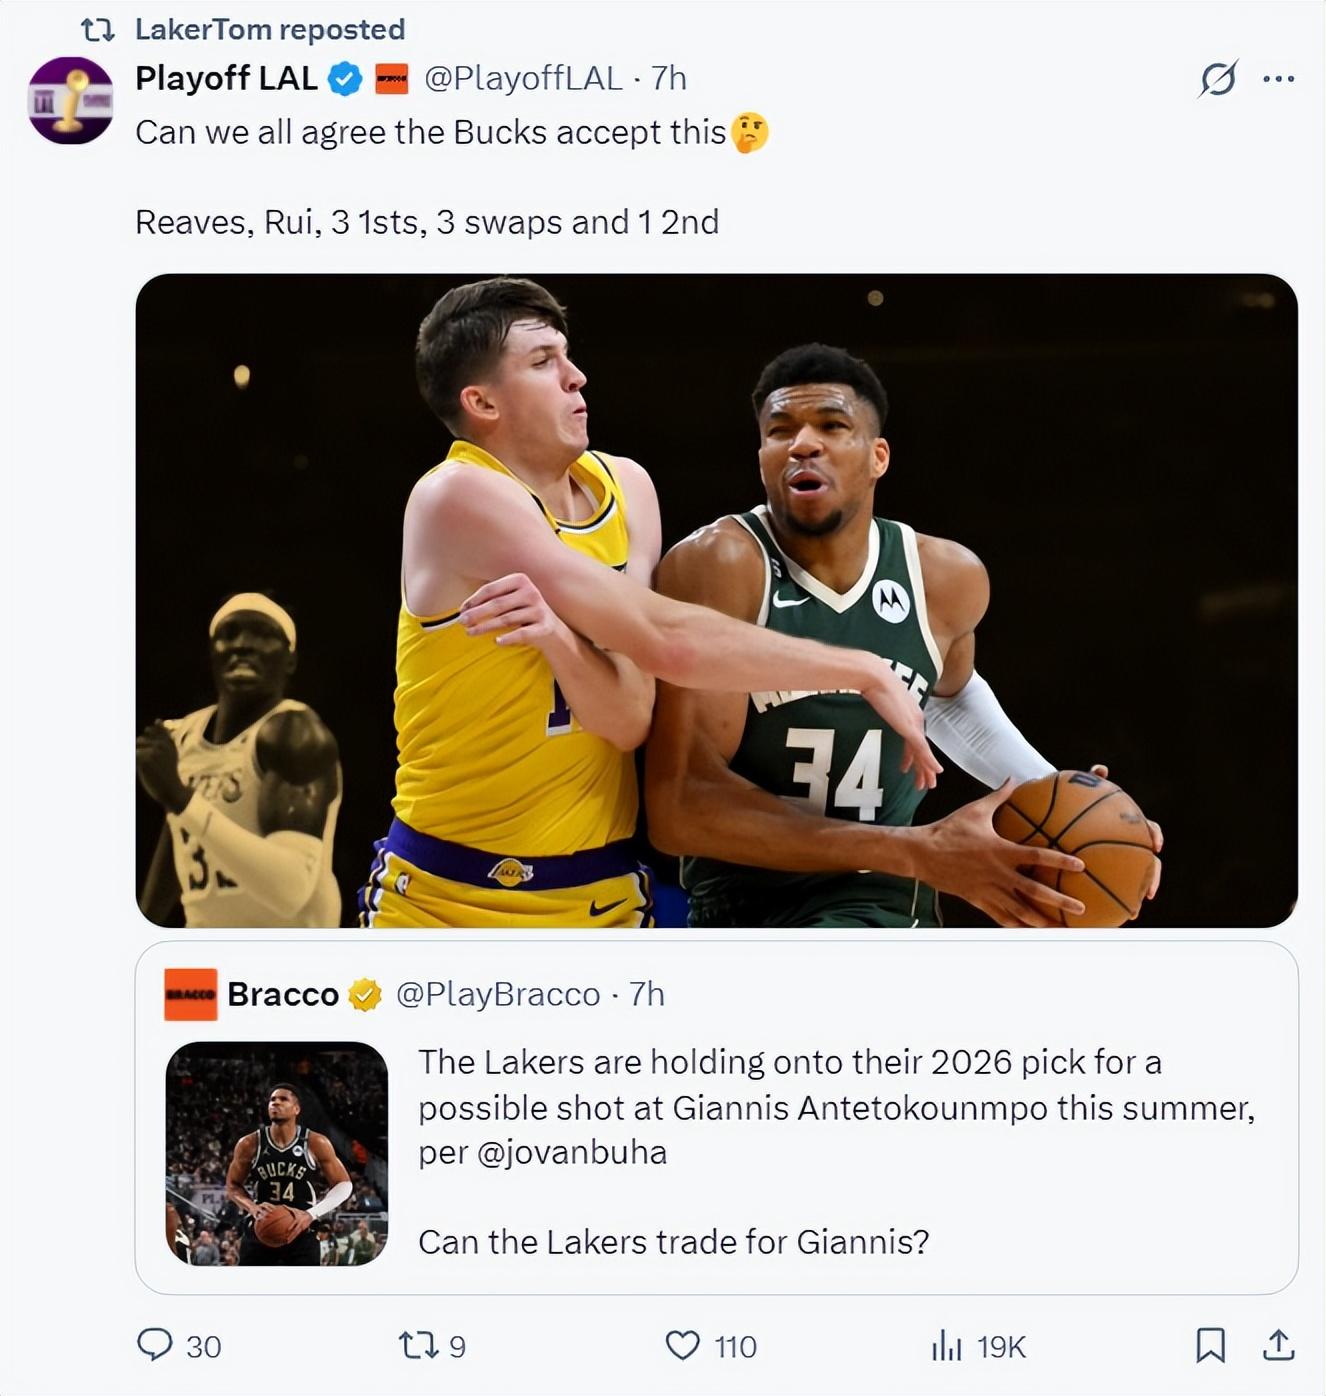
Task: Enlarge the Reaves and Giannis photo
Action: click(x=716, y=600)
